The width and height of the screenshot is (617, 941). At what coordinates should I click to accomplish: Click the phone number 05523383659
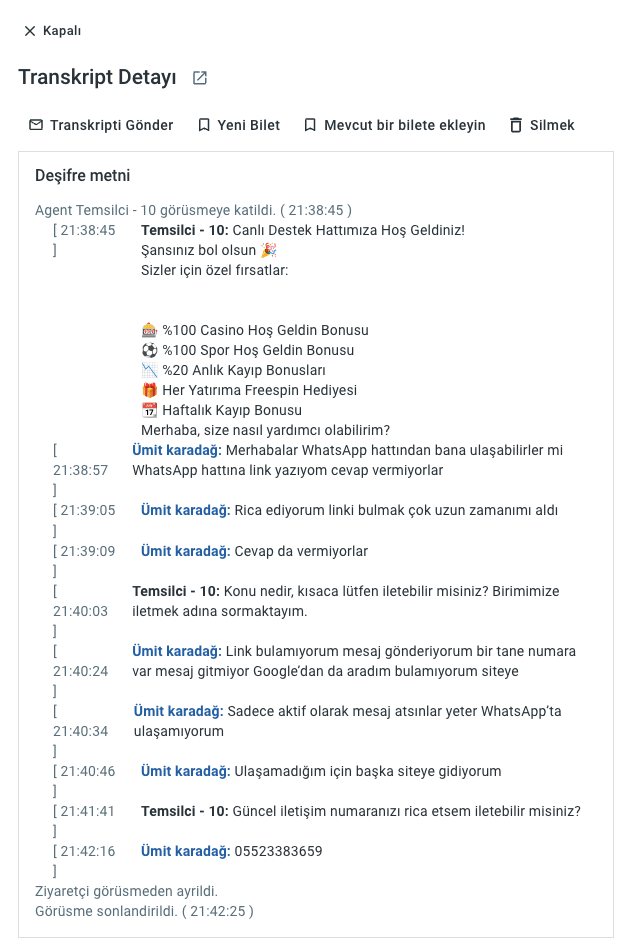pyautogui.click(x=278, y=851)
